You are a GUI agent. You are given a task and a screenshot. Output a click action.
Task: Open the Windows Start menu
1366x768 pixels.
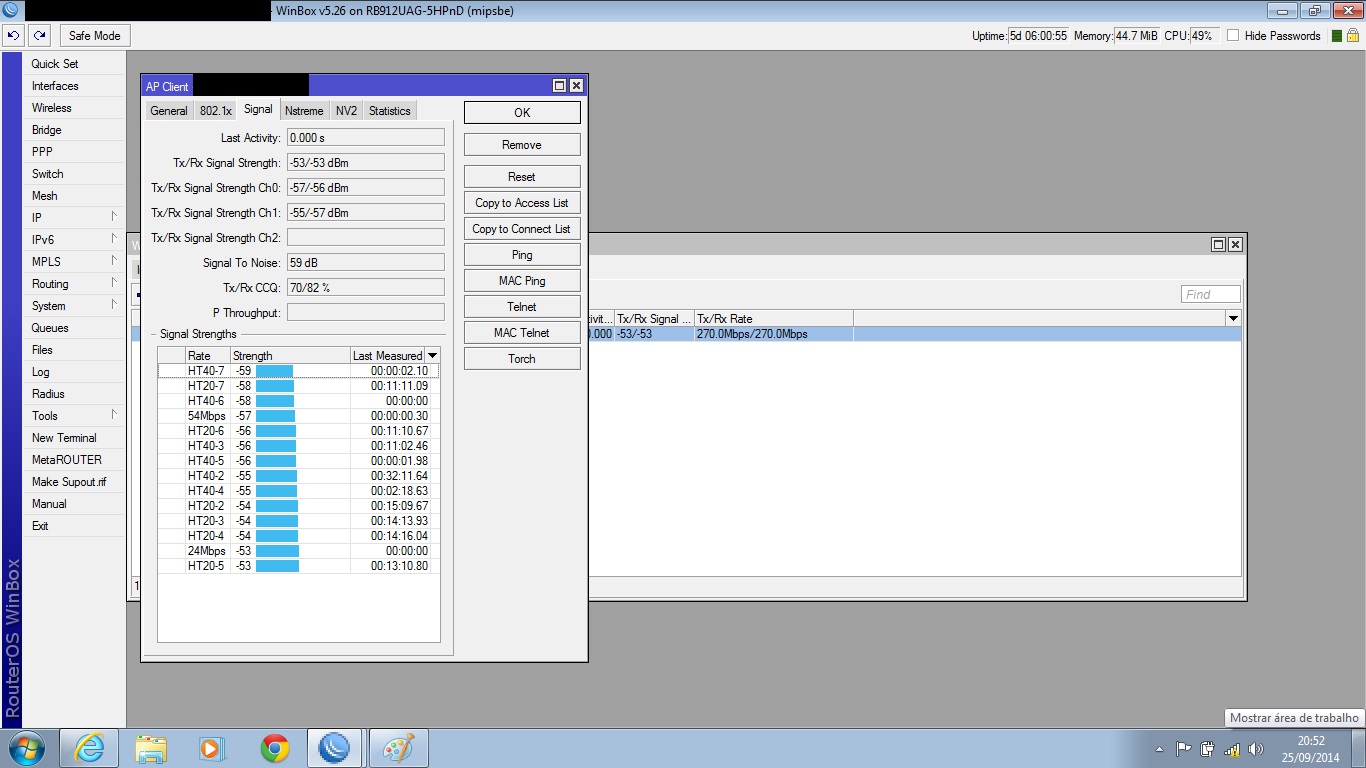click(25, 748)
